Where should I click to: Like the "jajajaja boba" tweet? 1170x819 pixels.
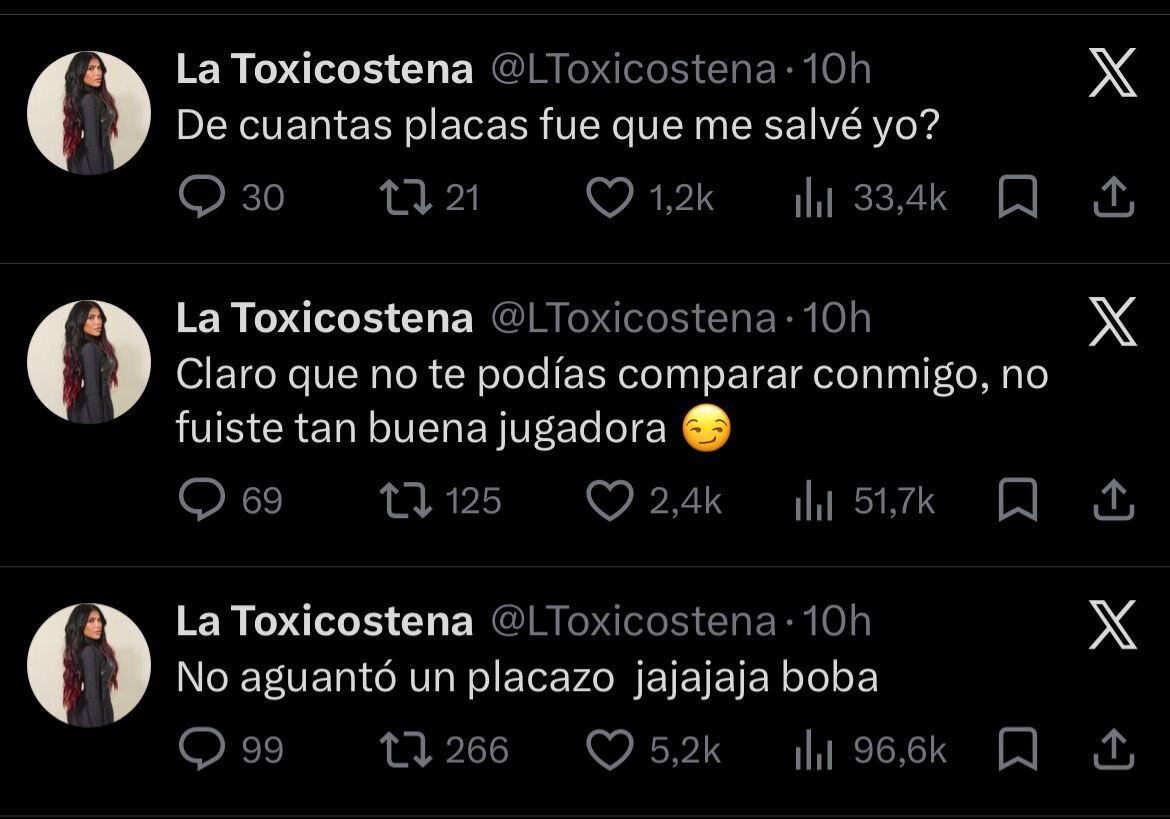point(612,747)
